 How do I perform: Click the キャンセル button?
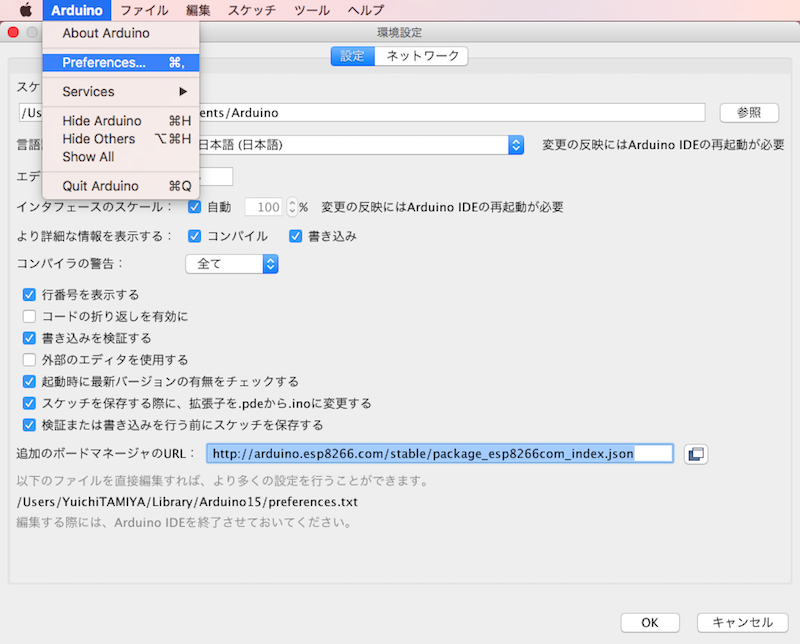pyautogui.click(x=742, y=623)
